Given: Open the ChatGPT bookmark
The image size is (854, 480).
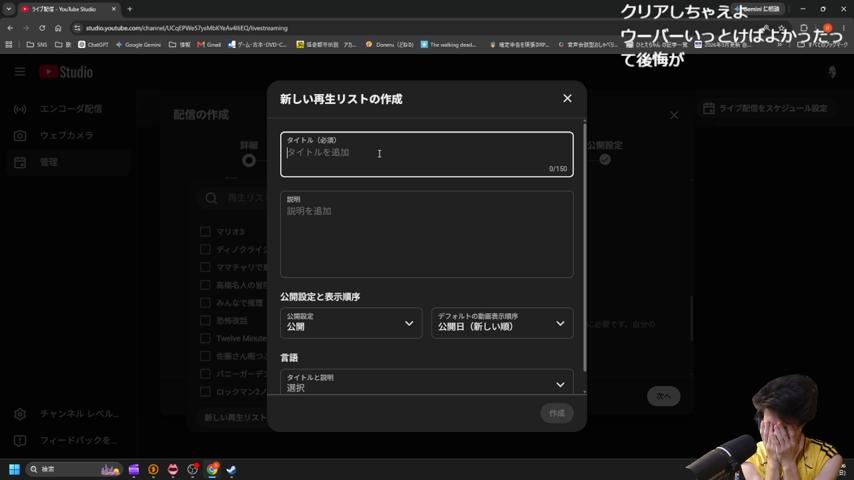Looking at the screenshot, I should (93, 44).
